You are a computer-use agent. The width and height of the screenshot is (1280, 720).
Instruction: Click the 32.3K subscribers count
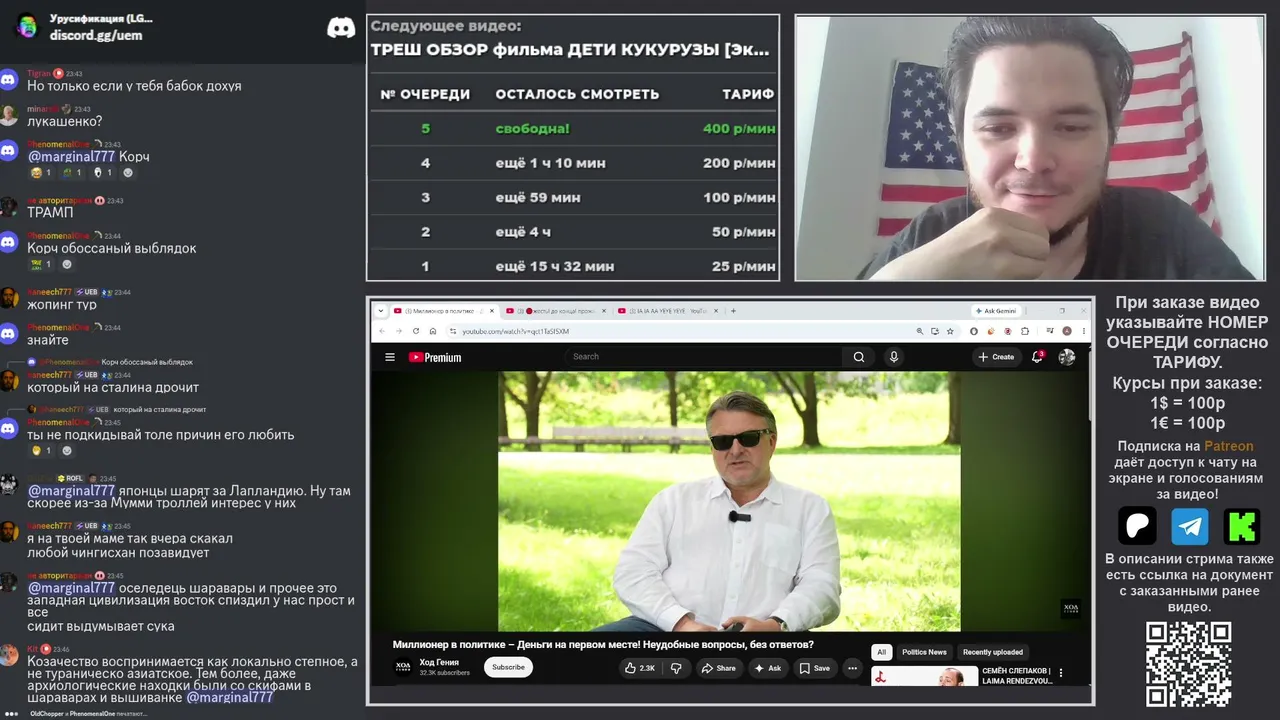point(445,673)
